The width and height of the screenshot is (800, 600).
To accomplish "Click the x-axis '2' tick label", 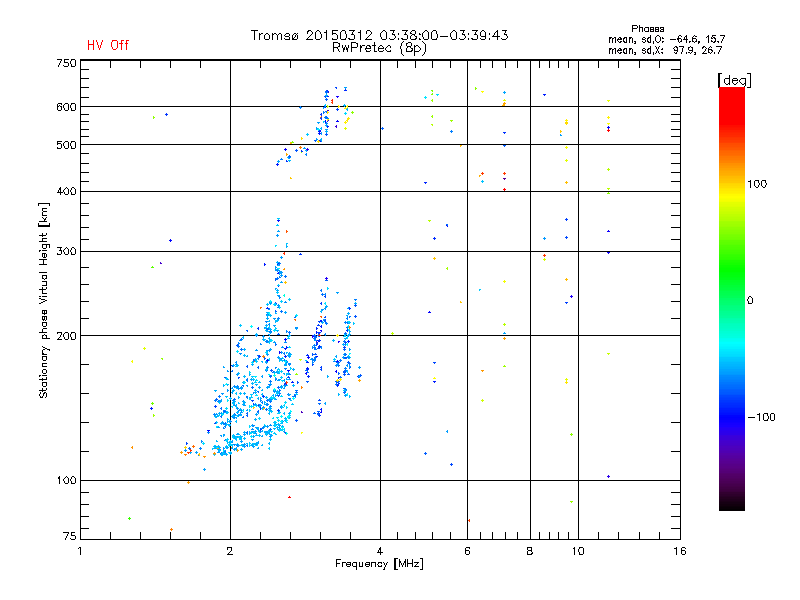I will point(230,551).
